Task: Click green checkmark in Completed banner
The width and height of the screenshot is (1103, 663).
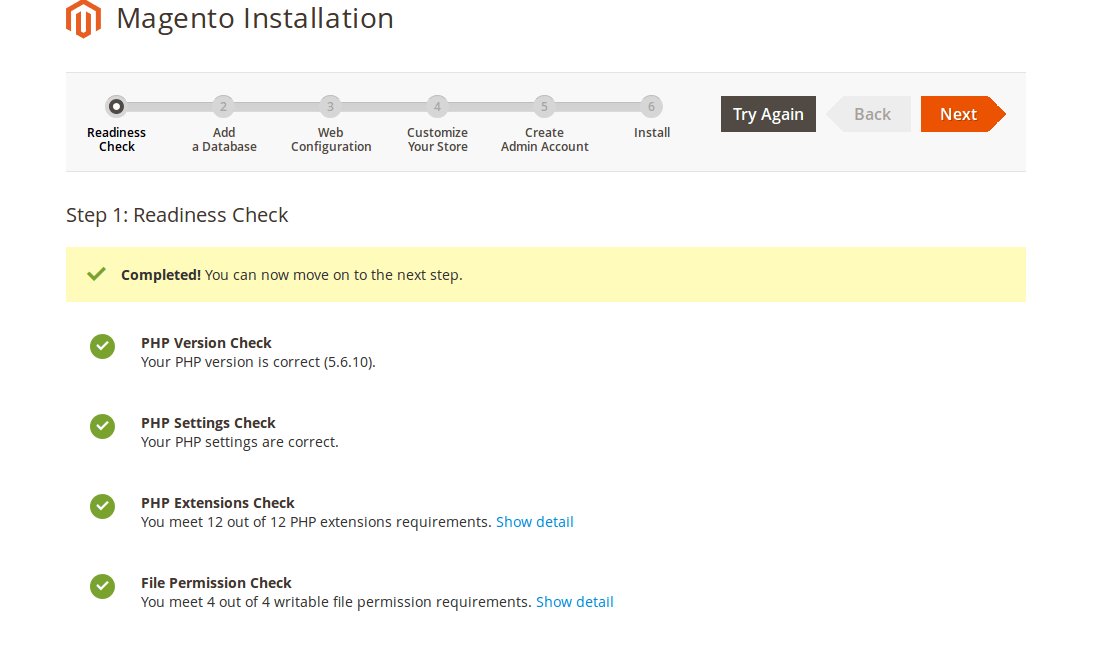Action: tap(96, 273)
